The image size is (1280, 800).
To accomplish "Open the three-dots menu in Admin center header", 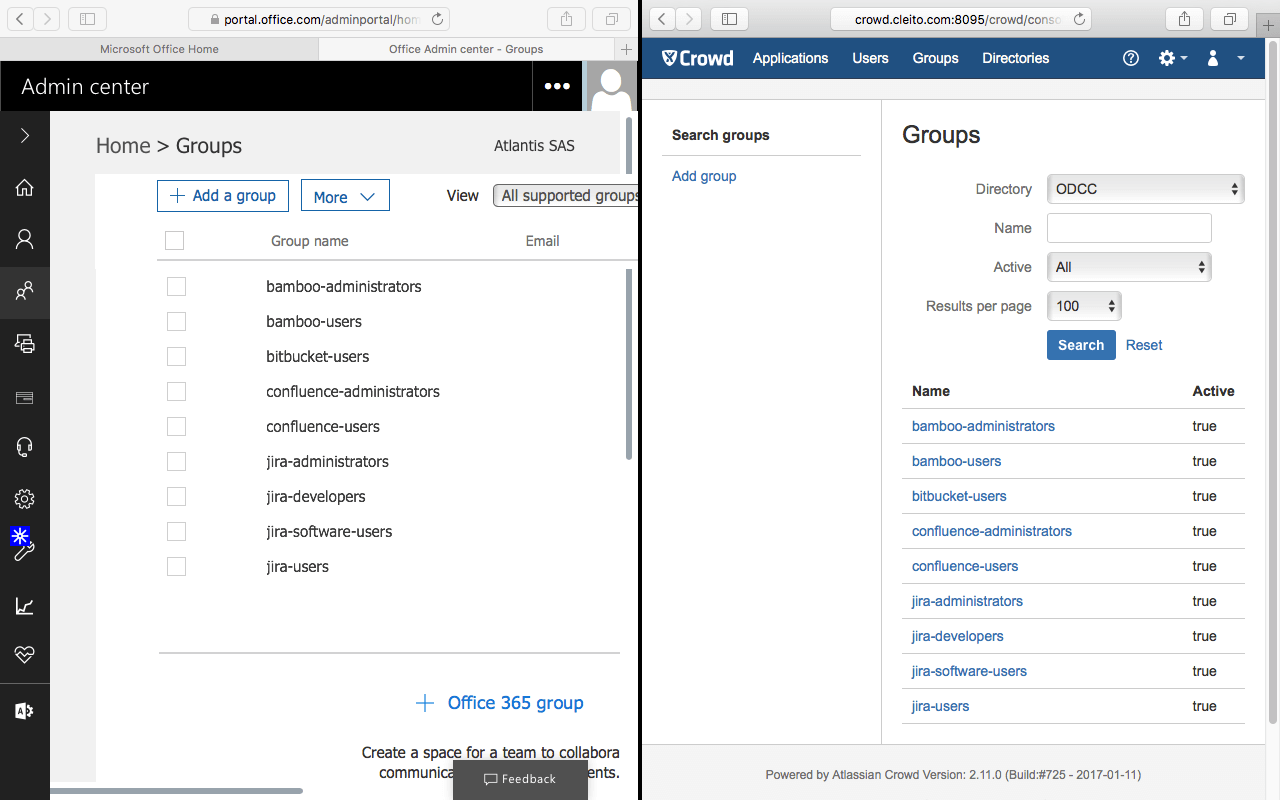I will 557,86.
